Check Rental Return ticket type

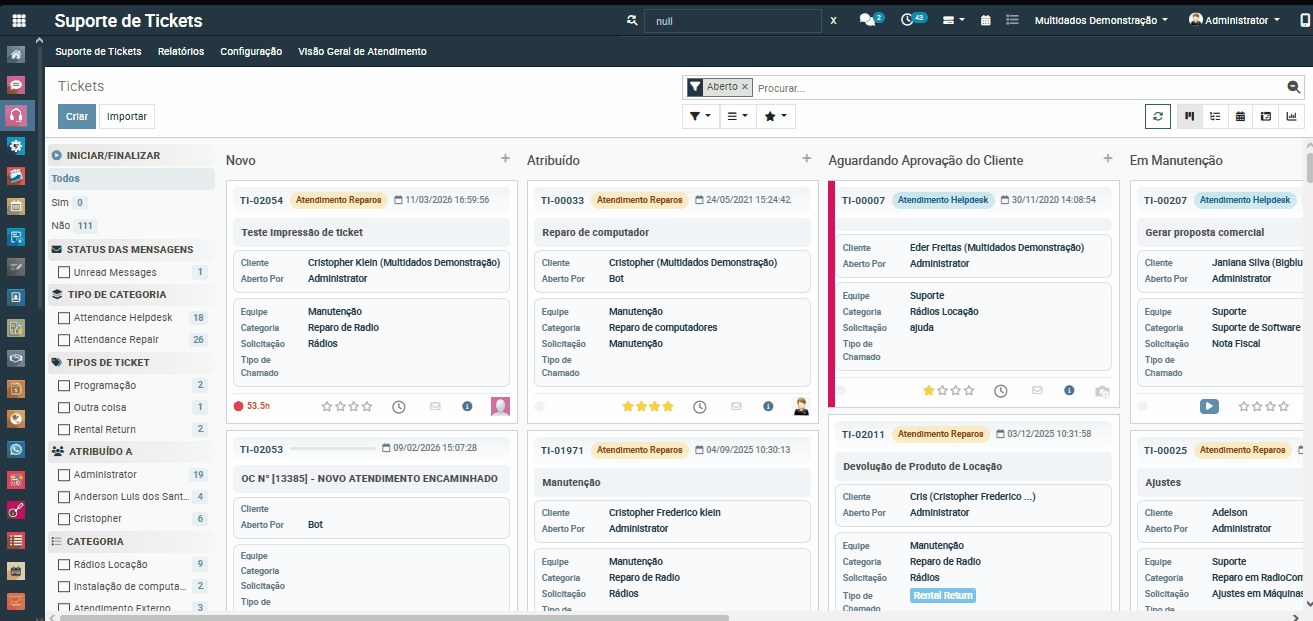click(x=64, y=429)
